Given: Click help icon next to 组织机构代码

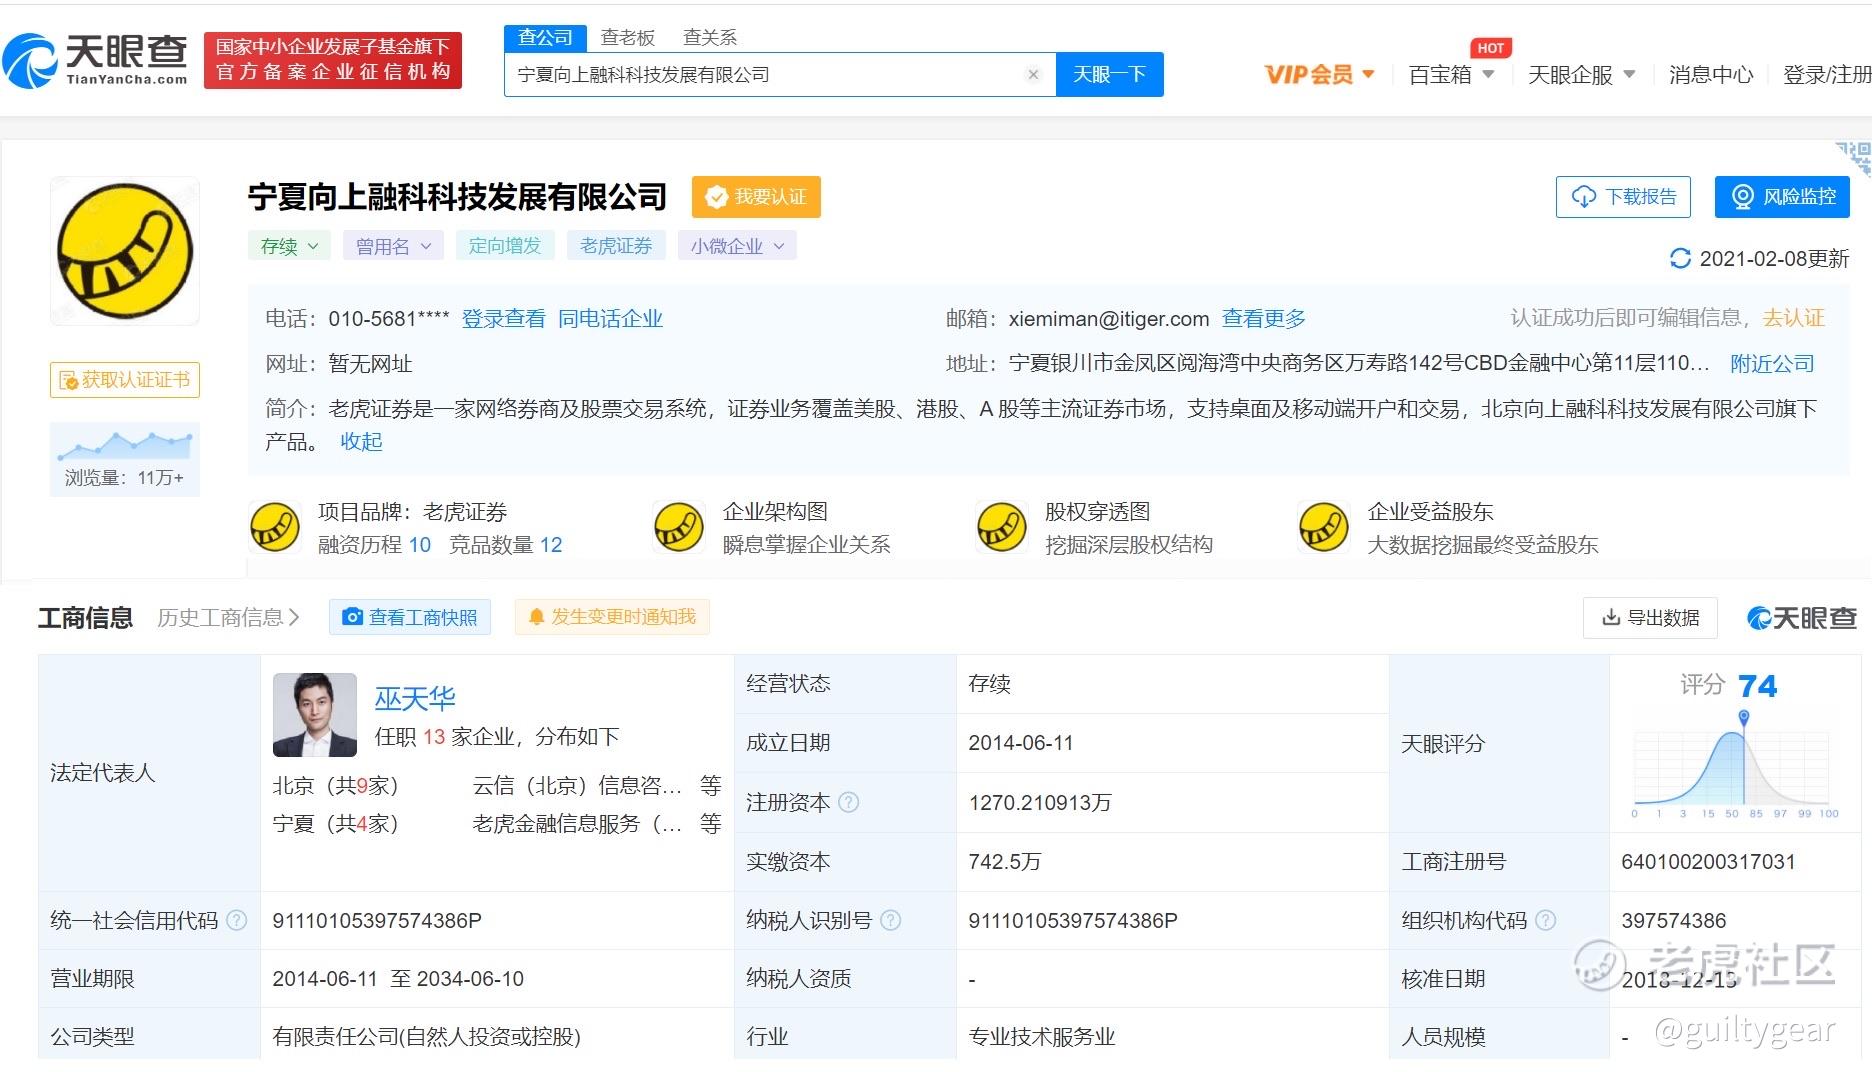Looking at the screenshot, I should (1545, 920).
